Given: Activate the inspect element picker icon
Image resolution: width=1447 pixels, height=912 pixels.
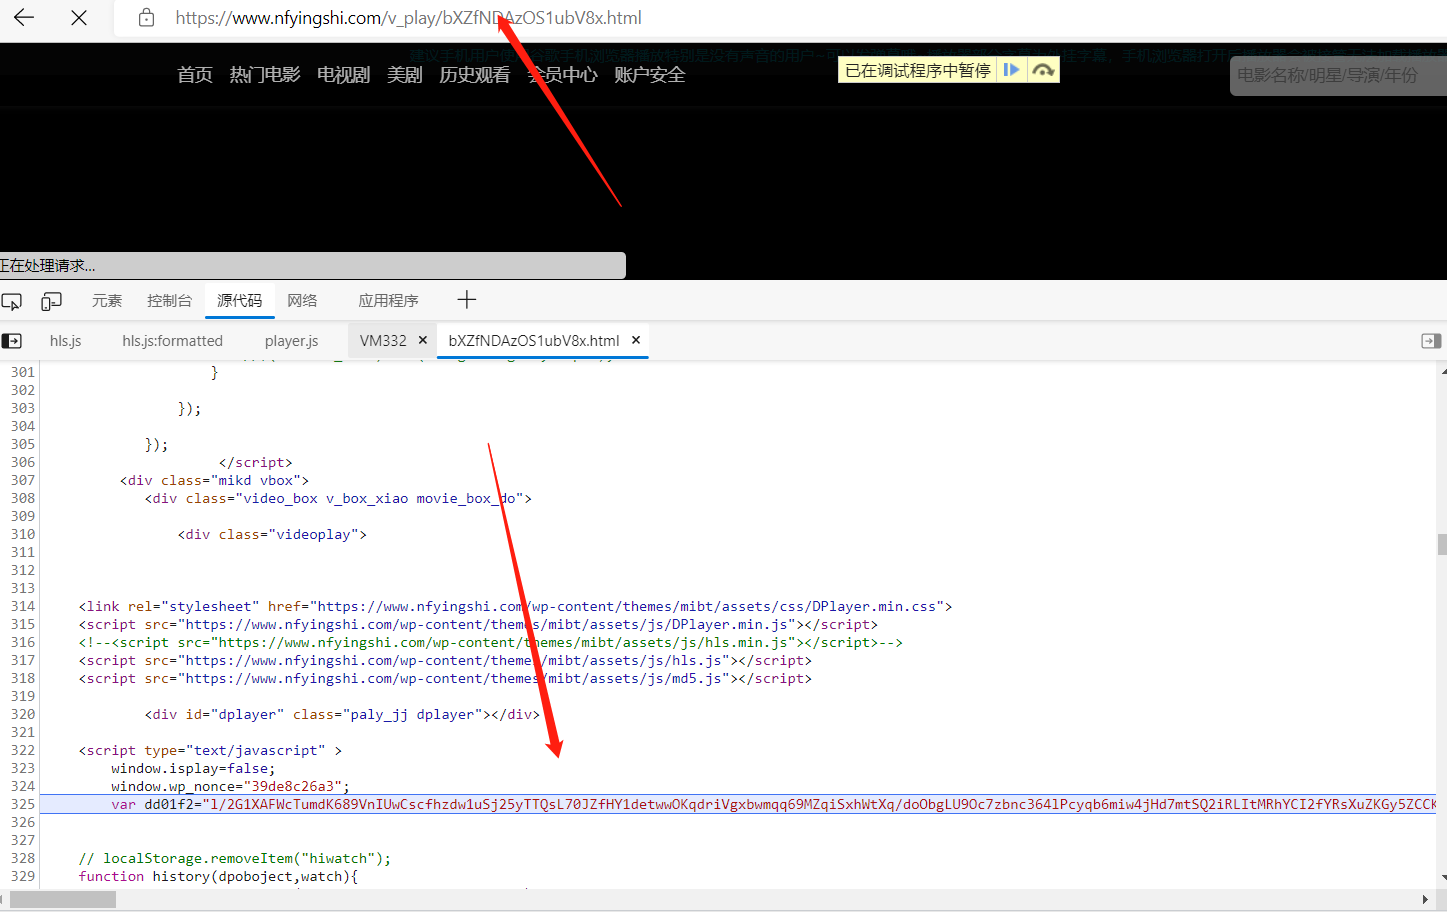Looking at the screenshot, I should point(12,301).
